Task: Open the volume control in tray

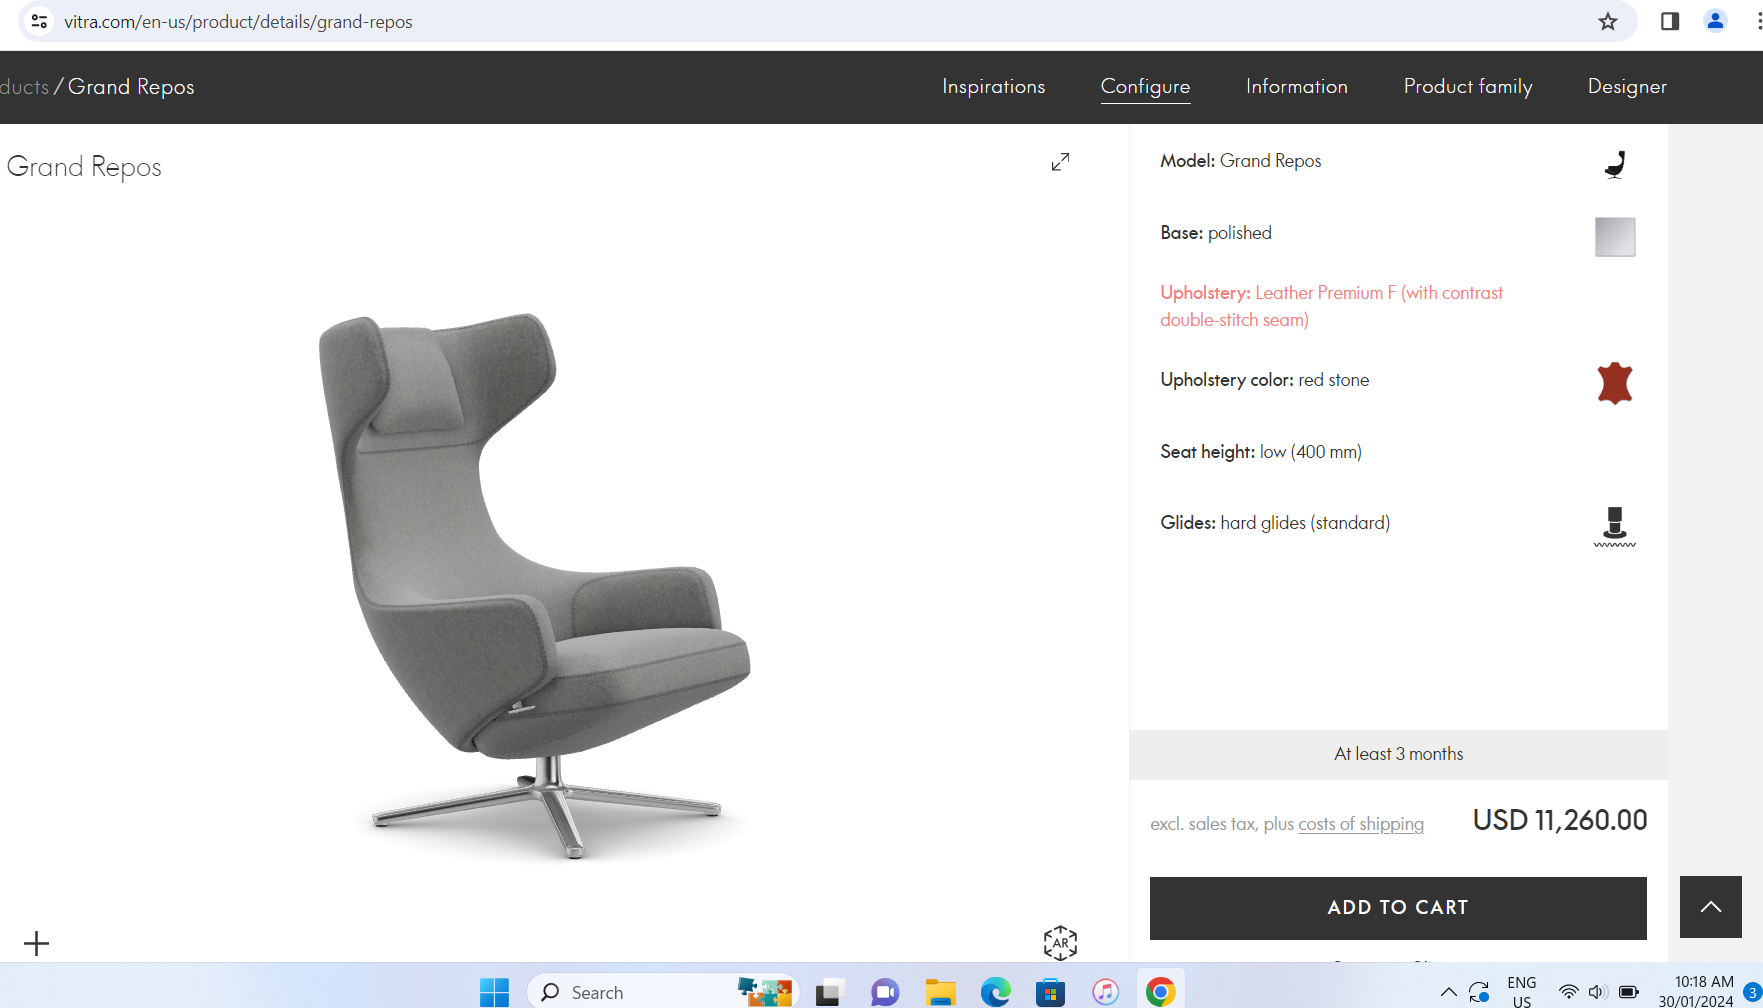Action: (1597, 992)
